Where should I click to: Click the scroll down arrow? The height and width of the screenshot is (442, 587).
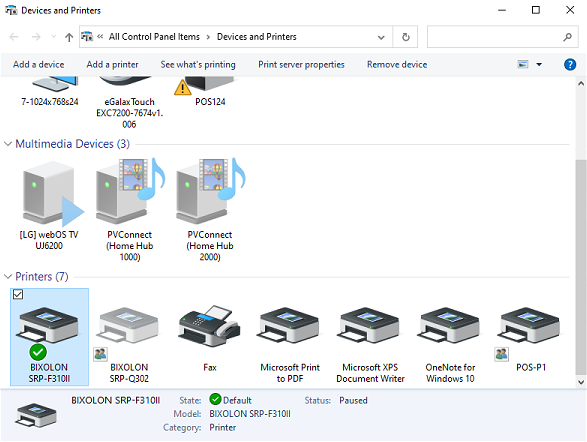click(581, 382)
